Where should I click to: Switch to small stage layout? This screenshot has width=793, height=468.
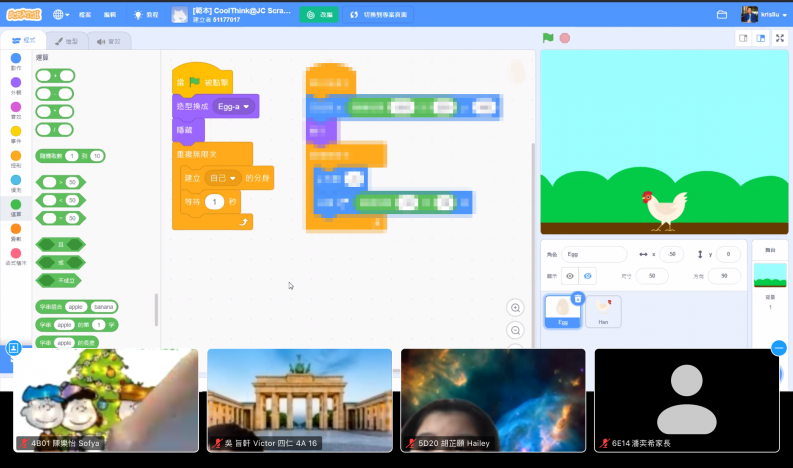[x=743, y=38]
